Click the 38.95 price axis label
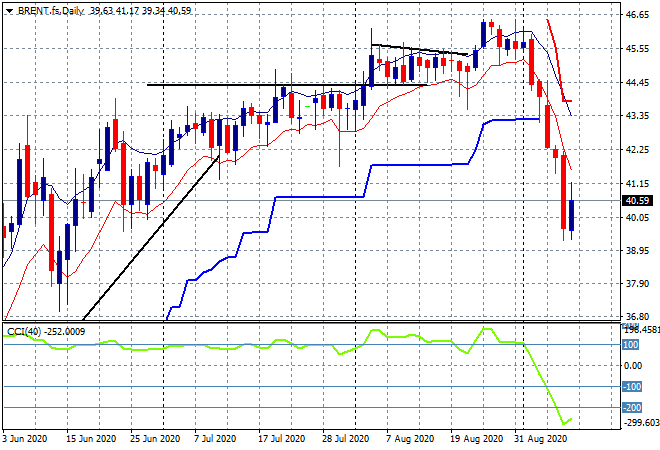Image resolution: width=660 pixels, height=450 pixels. (x=637, y=250)
